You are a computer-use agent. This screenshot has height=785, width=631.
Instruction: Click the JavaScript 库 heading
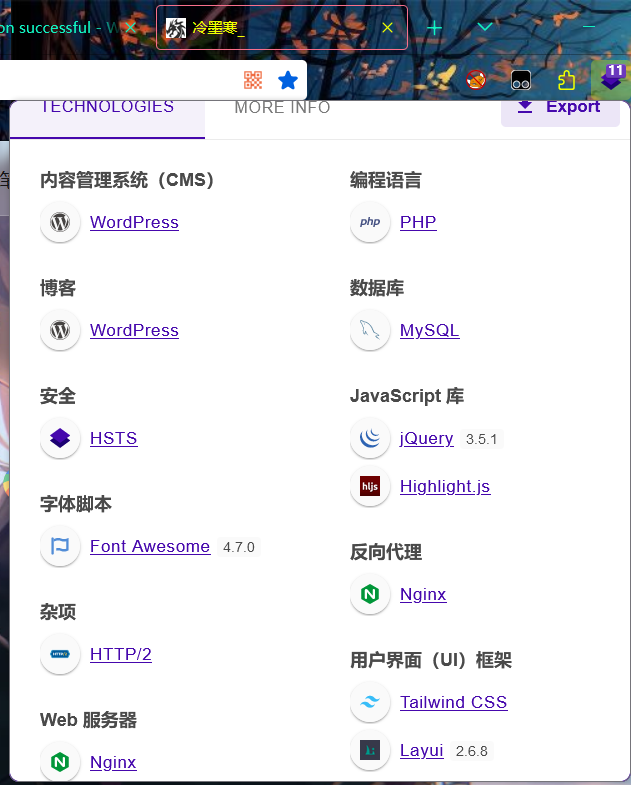click(x=407, y=396)
